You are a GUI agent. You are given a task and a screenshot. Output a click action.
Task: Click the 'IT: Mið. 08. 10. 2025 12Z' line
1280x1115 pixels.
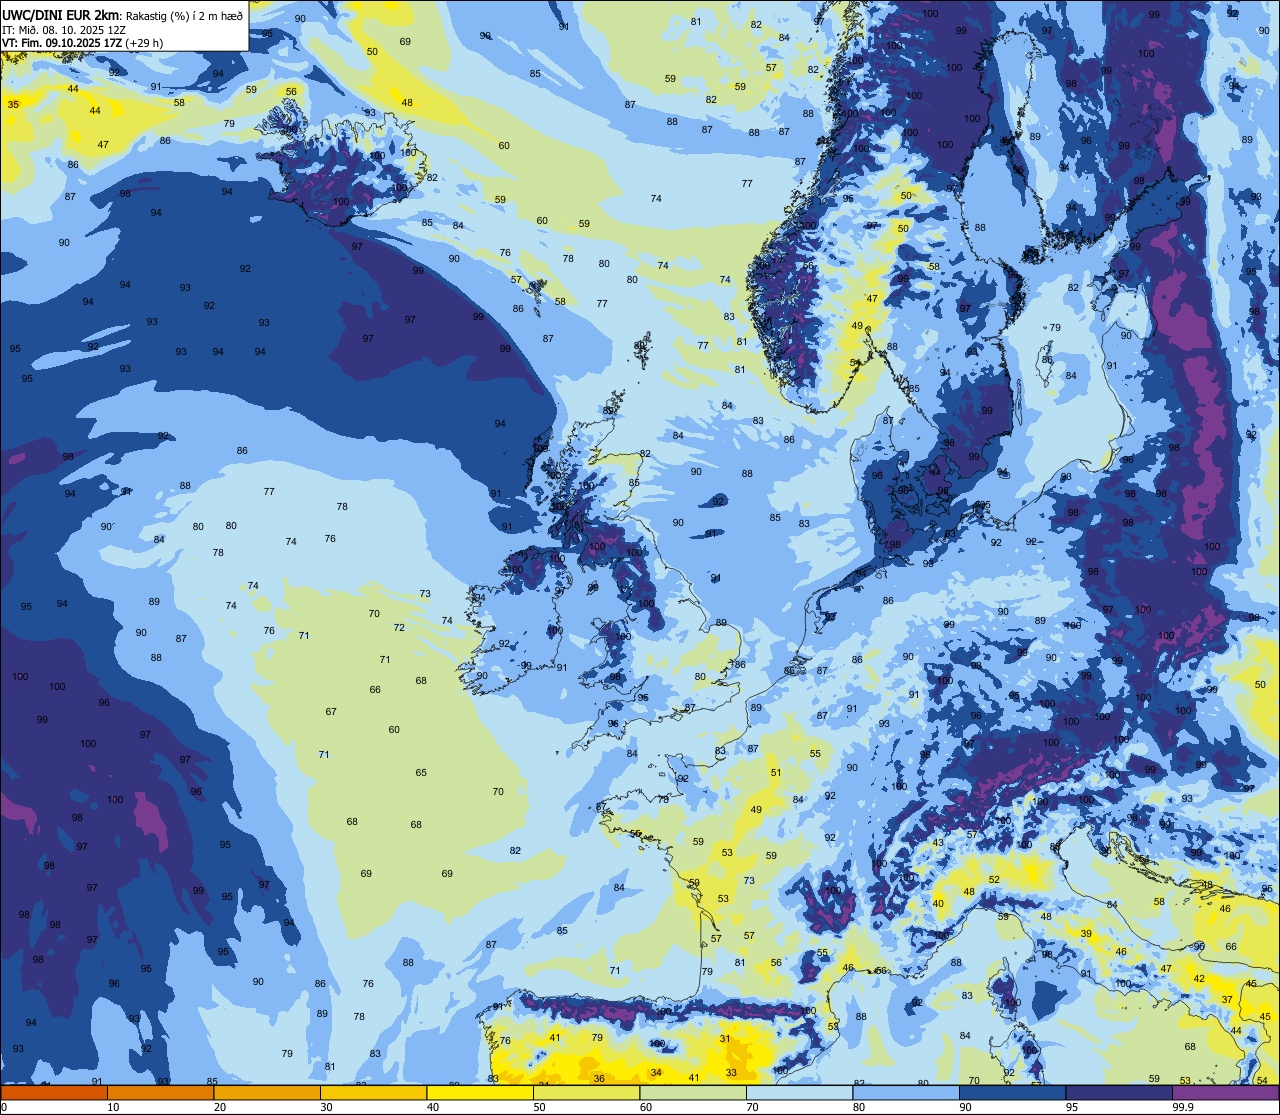coord(64,30)
